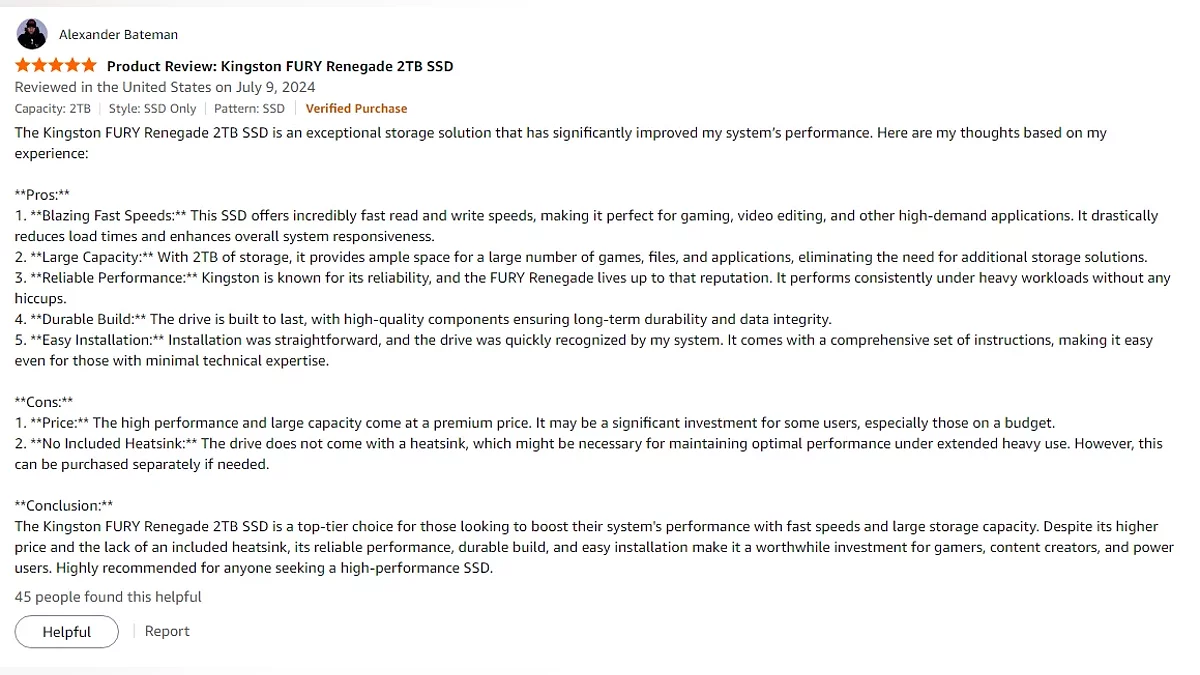Click the Conclusion heading in the review

click(x=64, y=506)
